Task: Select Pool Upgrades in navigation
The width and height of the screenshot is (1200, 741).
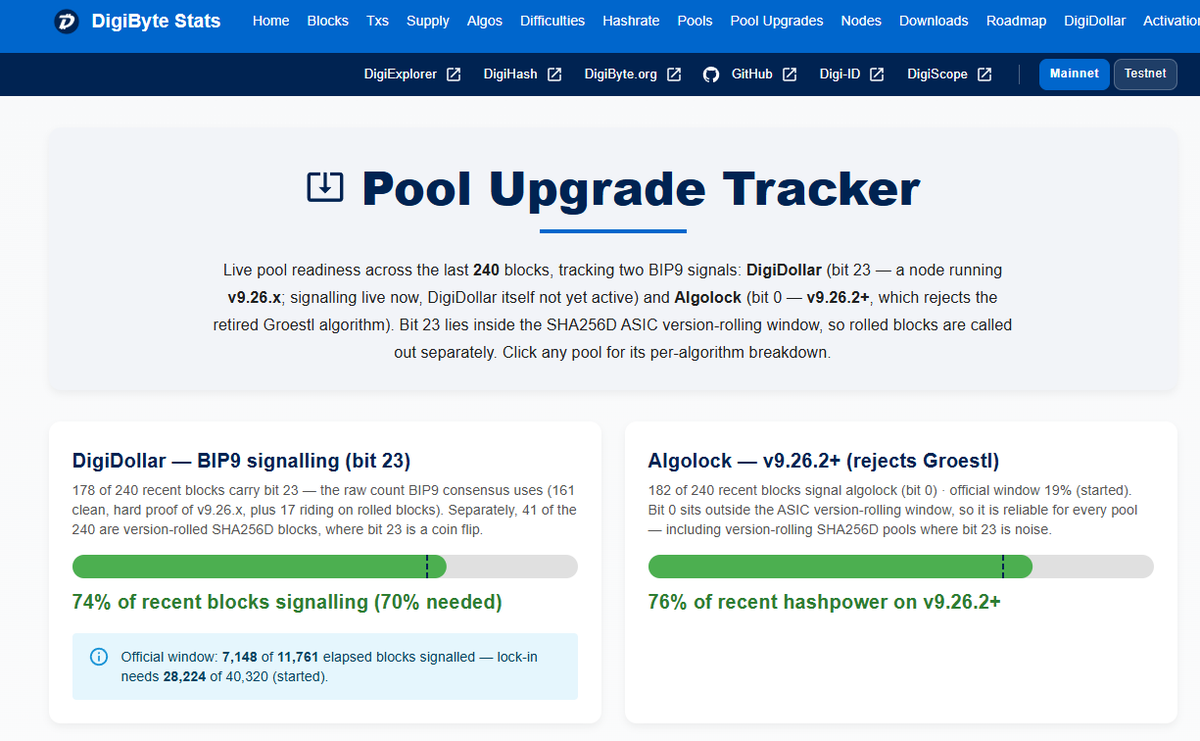Action: pyautogui.click(x=777, y=21)
